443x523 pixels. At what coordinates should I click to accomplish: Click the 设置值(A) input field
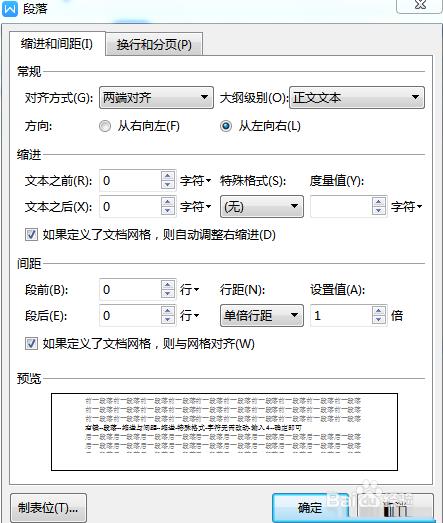coord(341,315)
